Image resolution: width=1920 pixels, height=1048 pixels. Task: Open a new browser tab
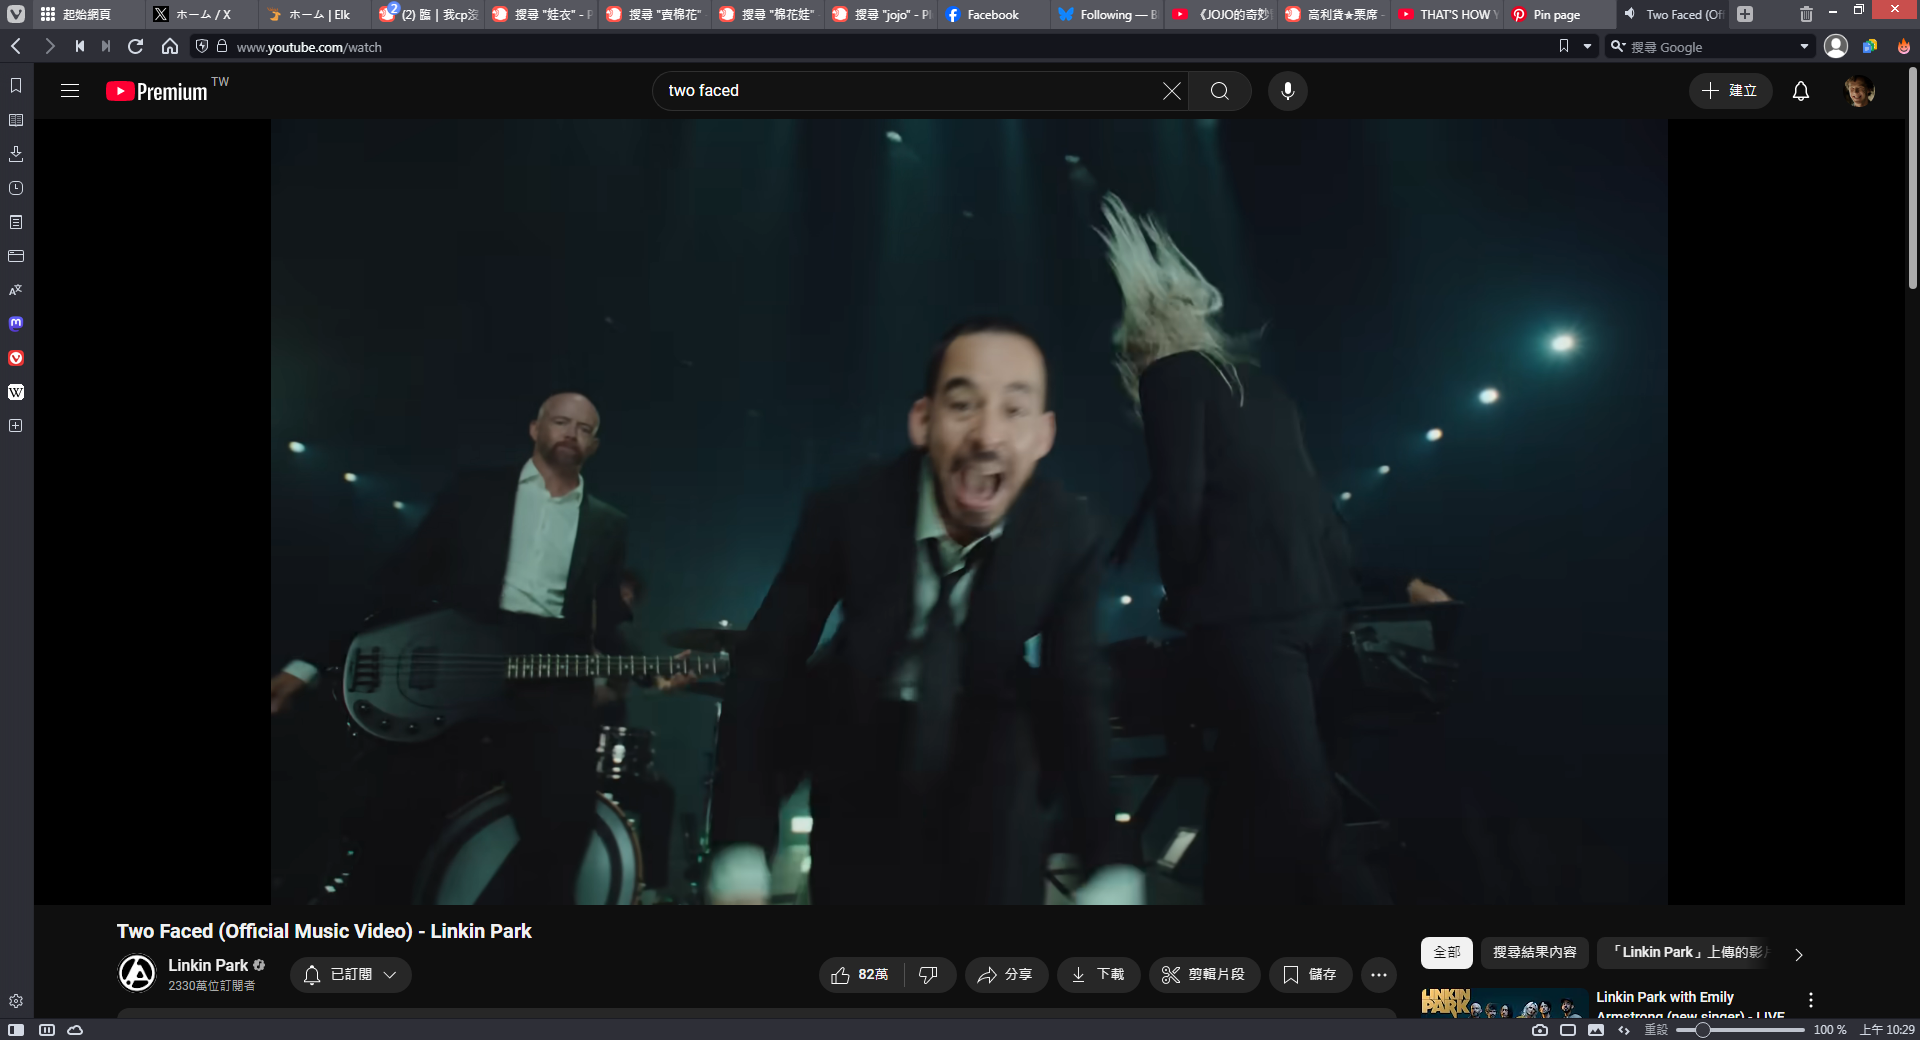click(x=1745, y=14)
